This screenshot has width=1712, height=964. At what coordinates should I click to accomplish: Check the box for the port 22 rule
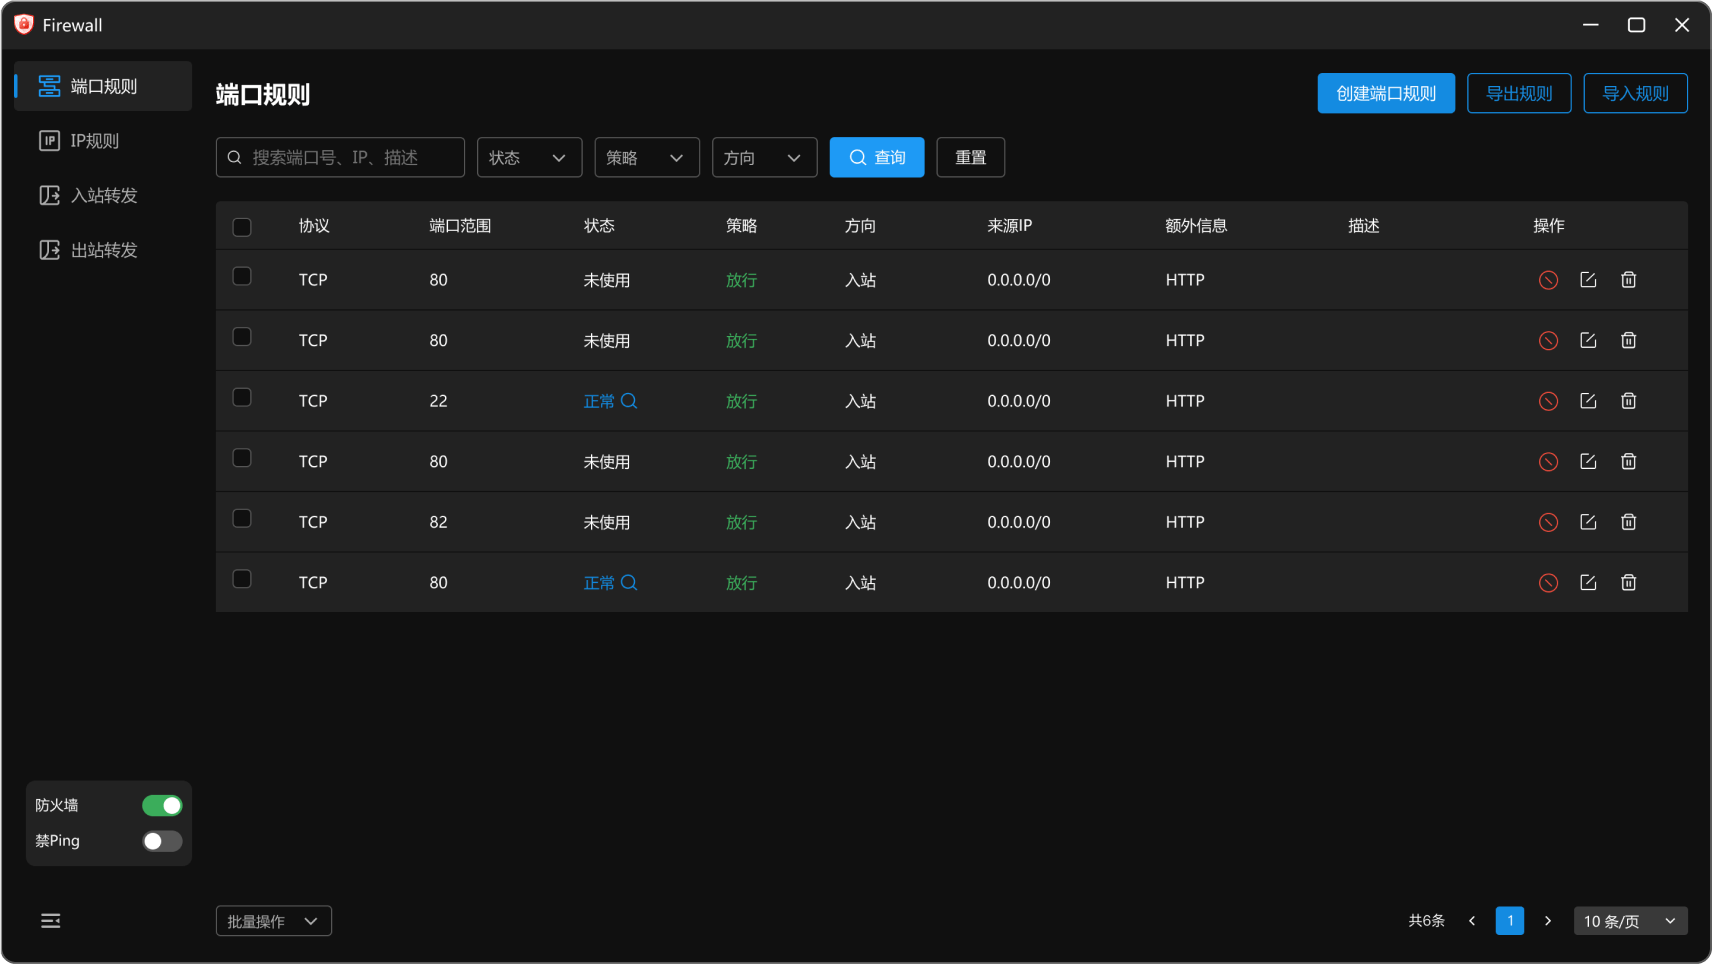pyautogui.click(x=242, y=398)
